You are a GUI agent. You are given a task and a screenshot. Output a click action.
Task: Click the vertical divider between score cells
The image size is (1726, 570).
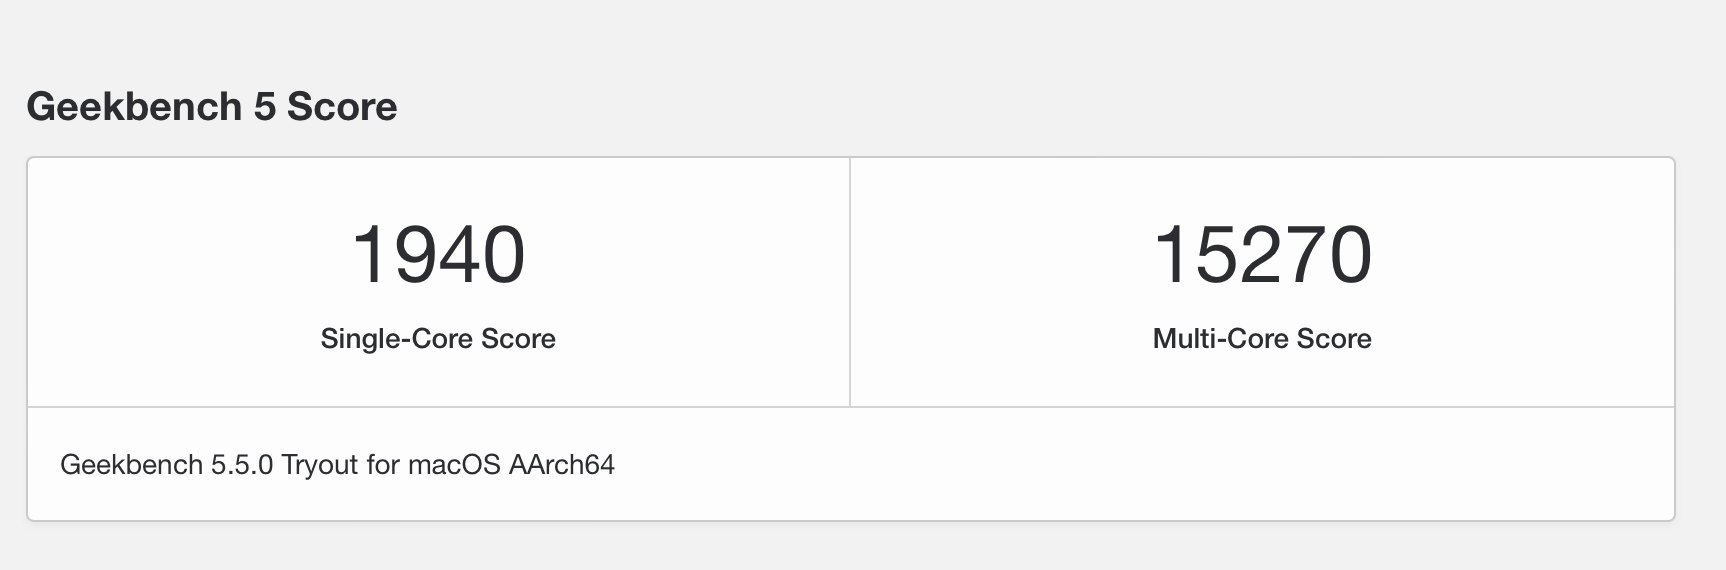point(850,282)
